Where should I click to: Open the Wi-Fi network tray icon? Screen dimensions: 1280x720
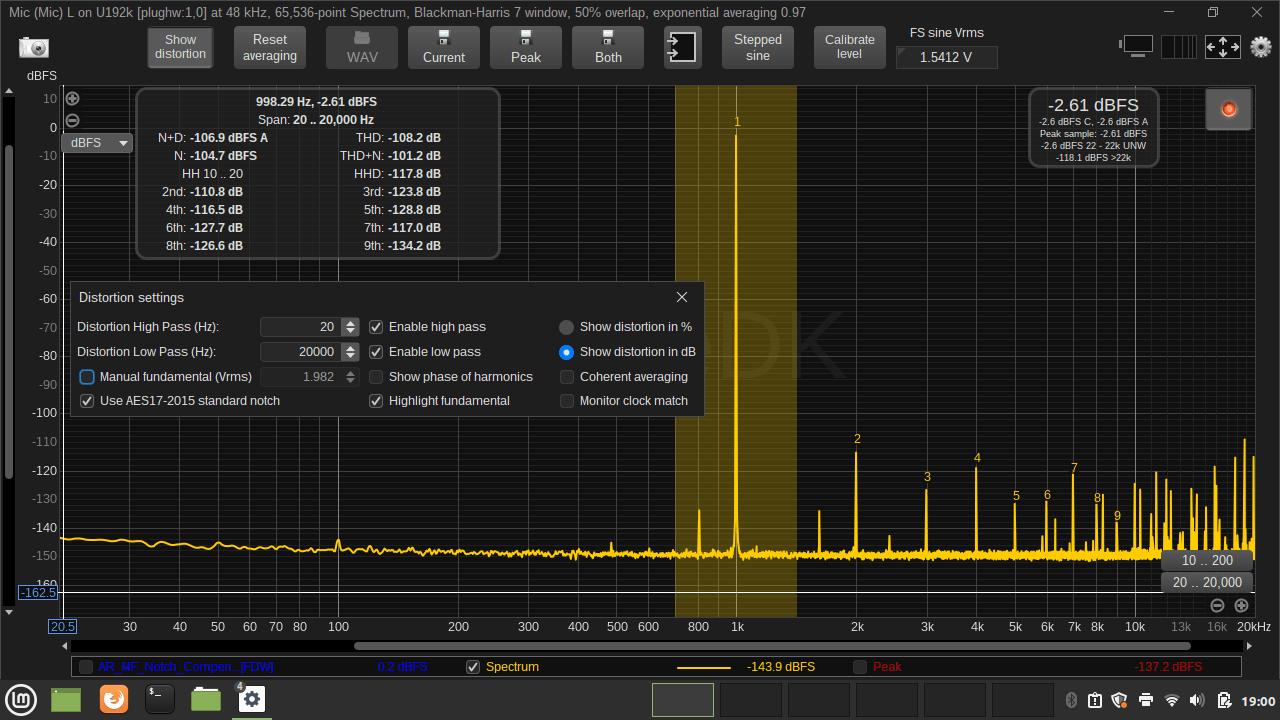1172,700
